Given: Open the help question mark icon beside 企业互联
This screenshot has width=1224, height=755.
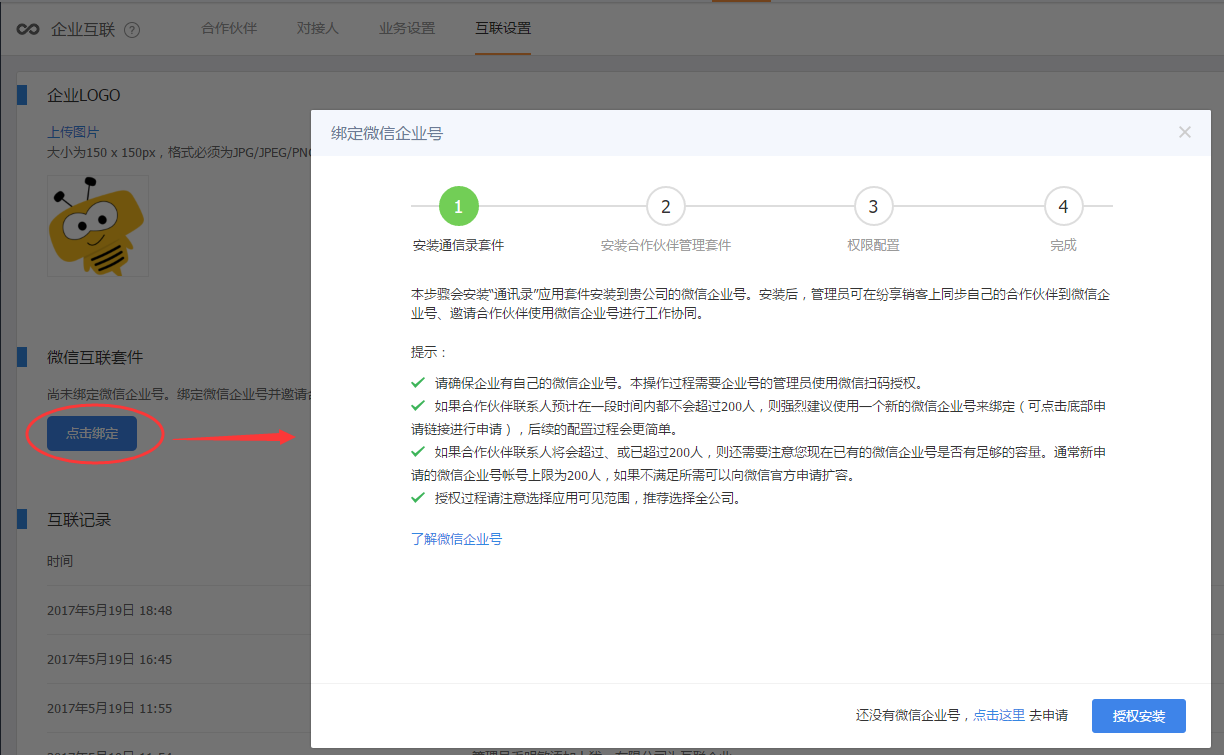Looking at the screenshot, I should 132,29.
